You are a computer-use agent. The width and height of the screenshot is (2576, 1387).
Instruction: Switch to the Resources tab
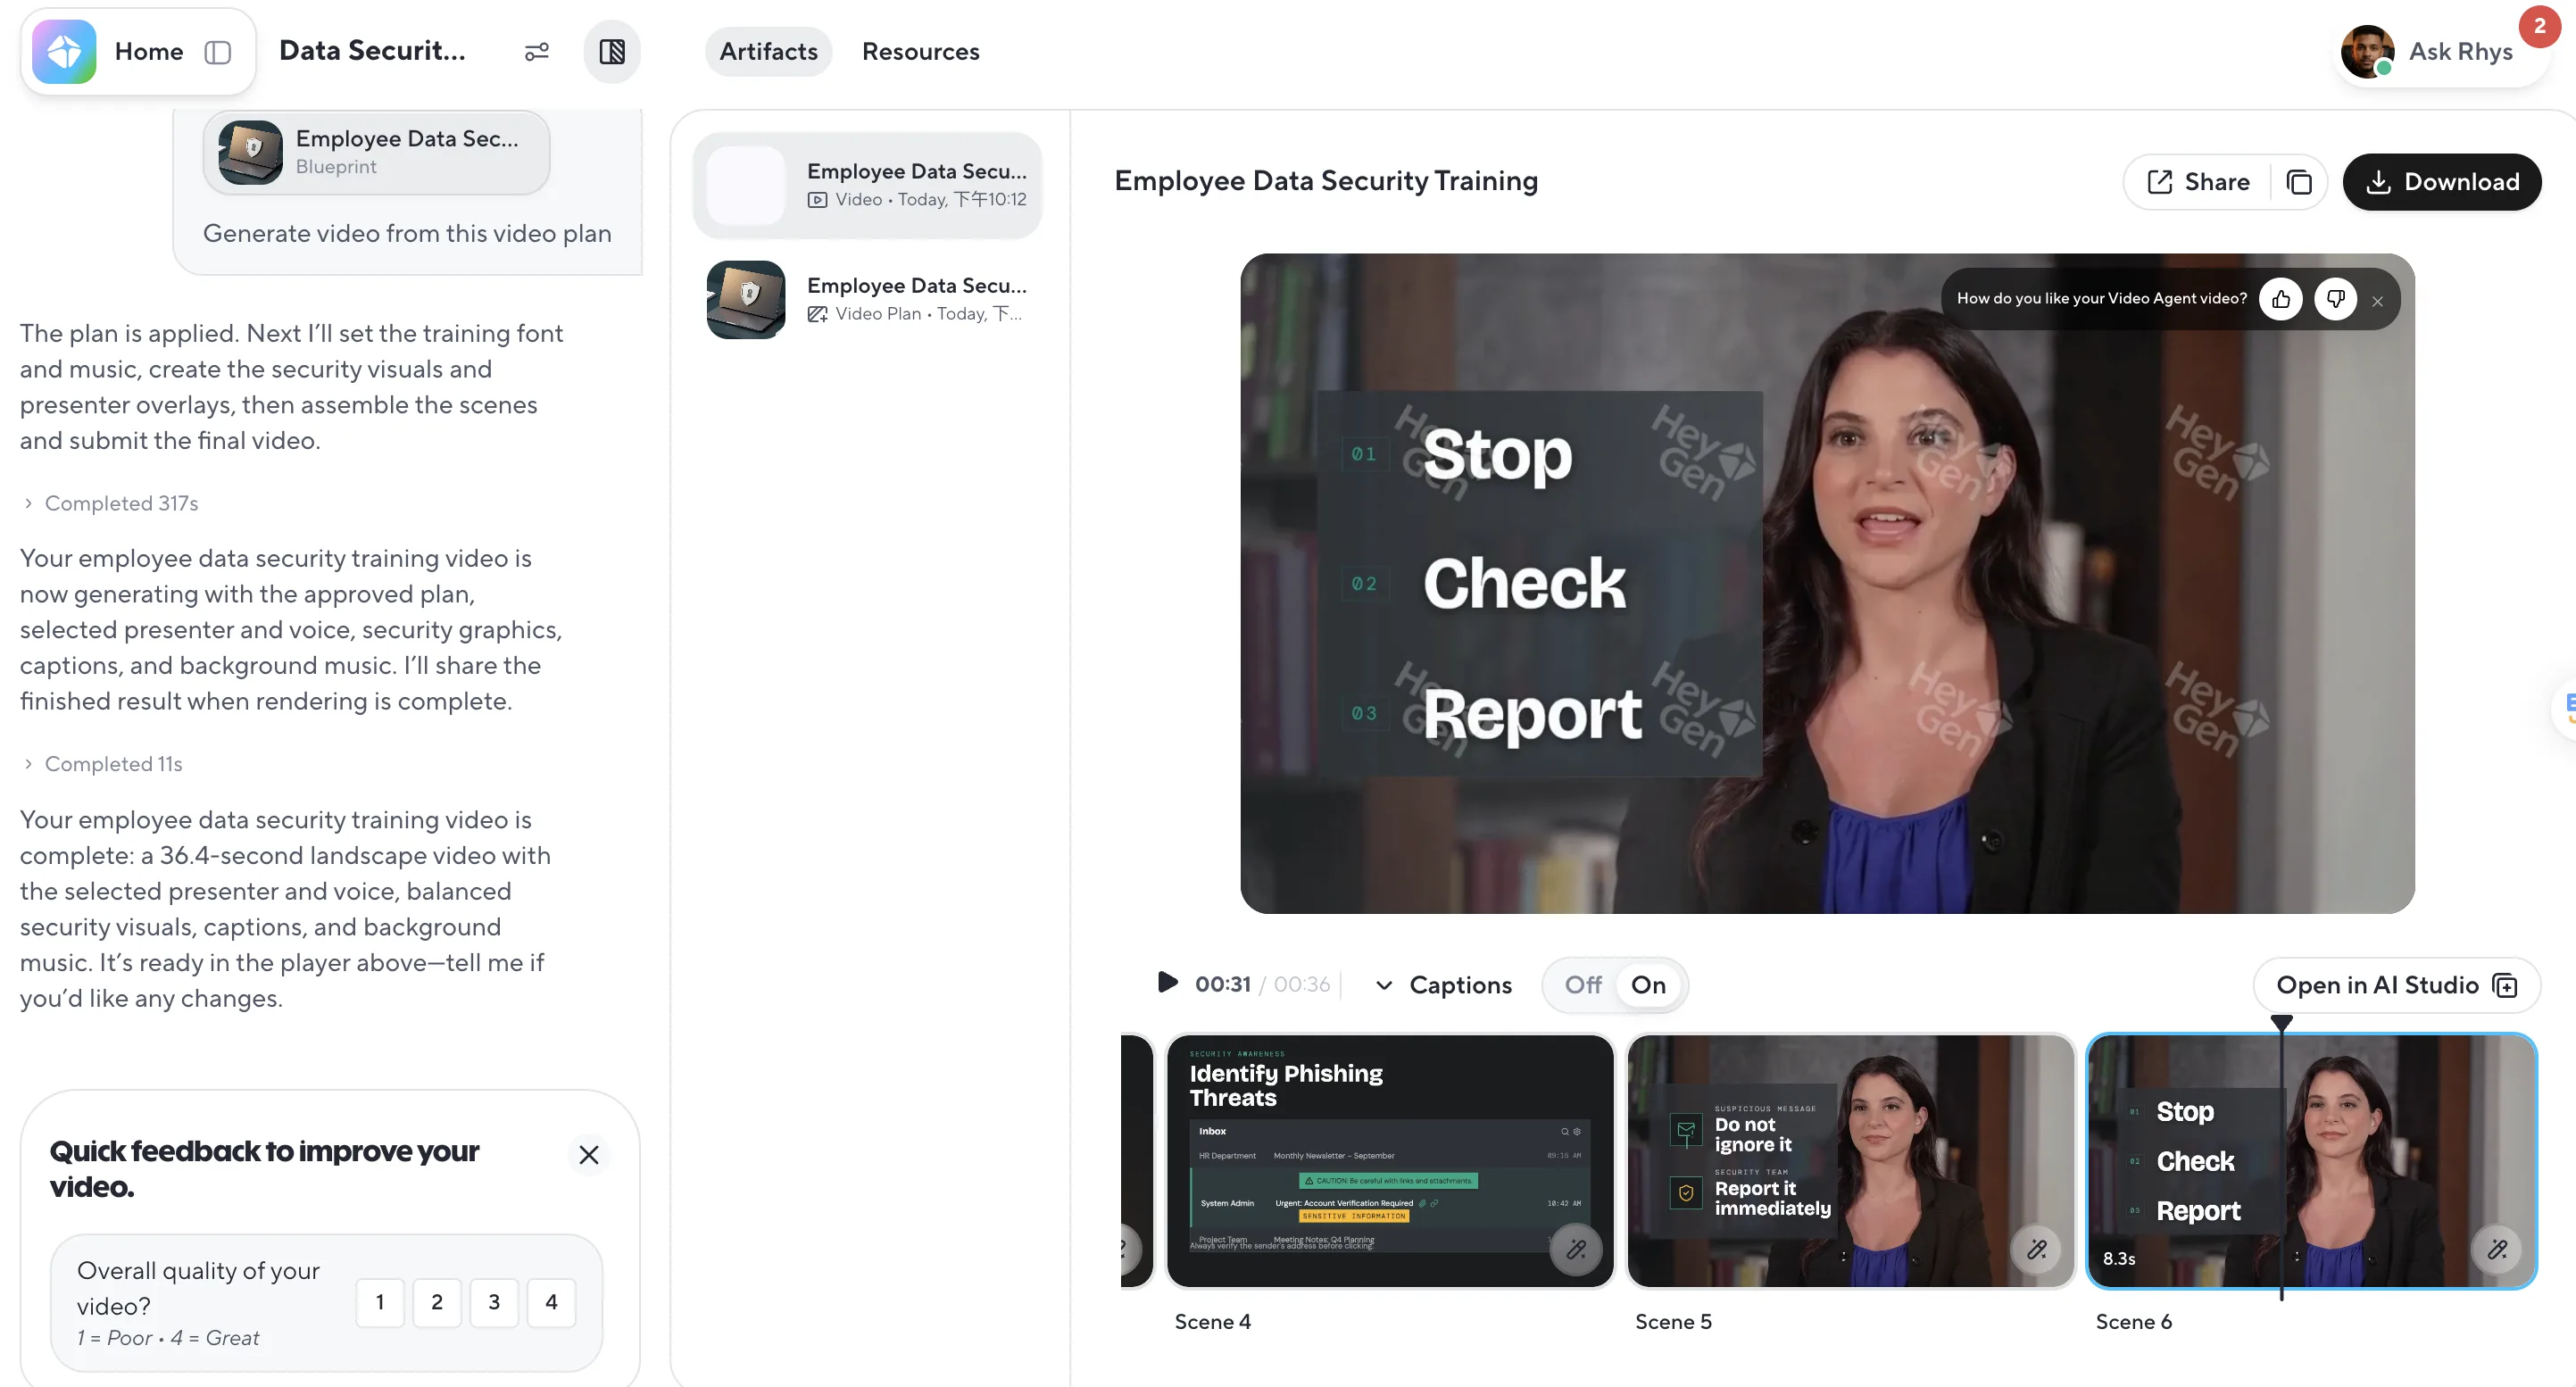(x=920, y=51)
